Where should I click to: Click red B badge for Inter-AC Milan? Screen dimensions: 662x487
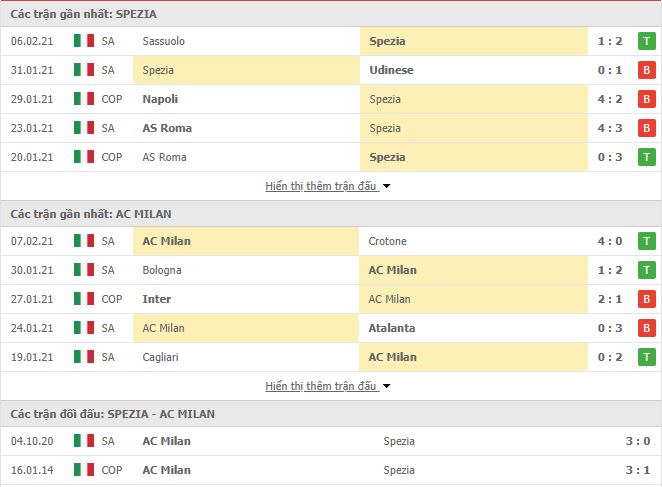point(646,299)
